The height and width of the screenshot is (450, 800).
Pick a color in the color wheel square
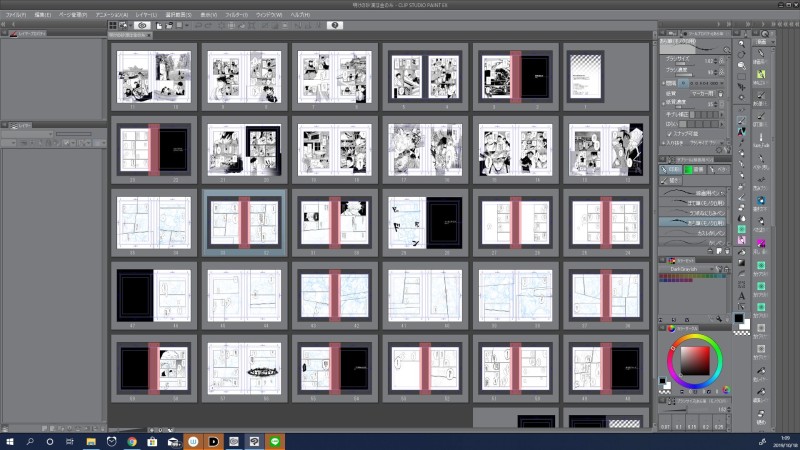pyautogui.click(x=695, y=360)
